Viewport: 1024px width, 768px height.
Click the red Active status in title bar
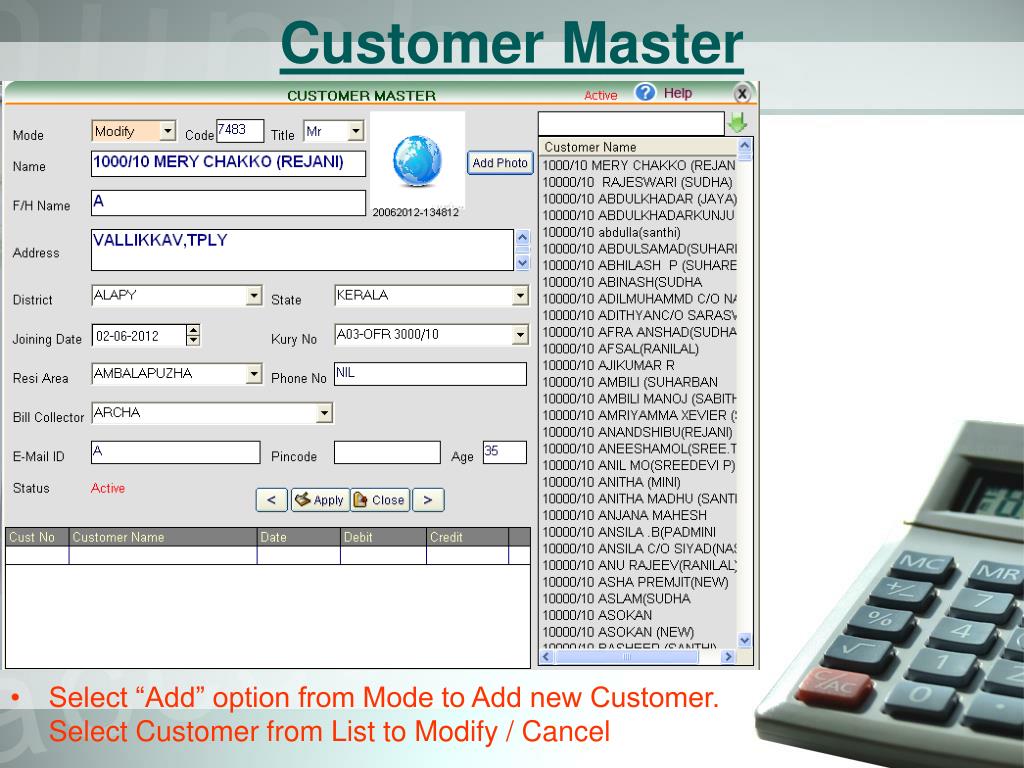point(601,95)
